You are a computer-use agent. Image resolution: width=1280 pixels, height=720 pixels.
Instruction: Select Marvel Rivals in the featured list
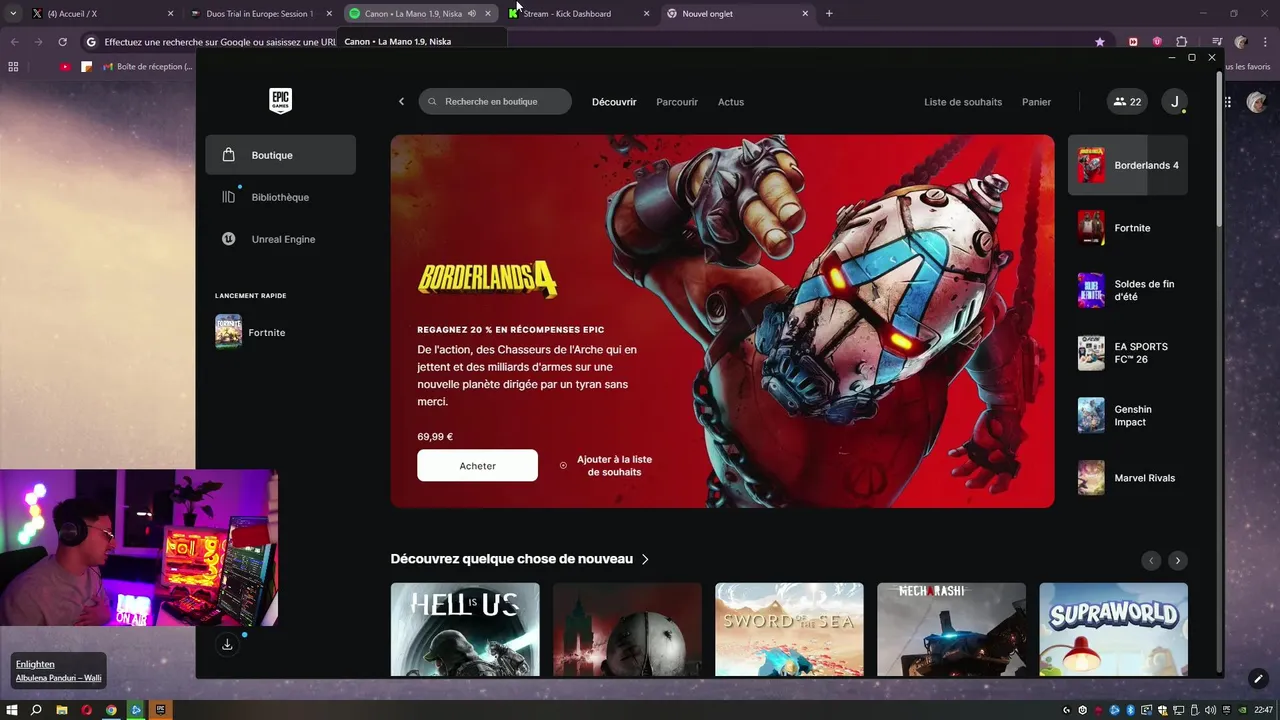coord(1128,478)
